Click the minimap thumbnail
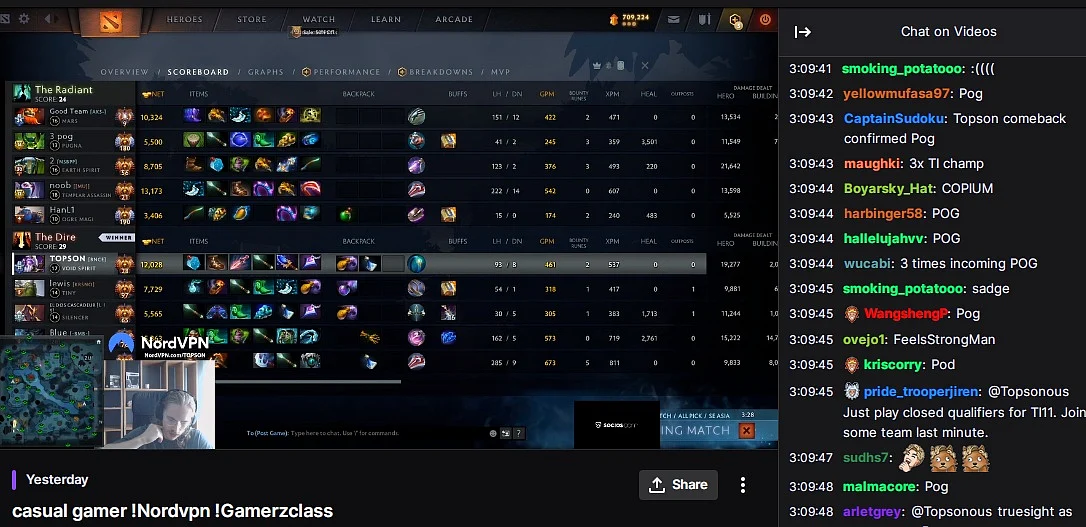 point(52,389)
